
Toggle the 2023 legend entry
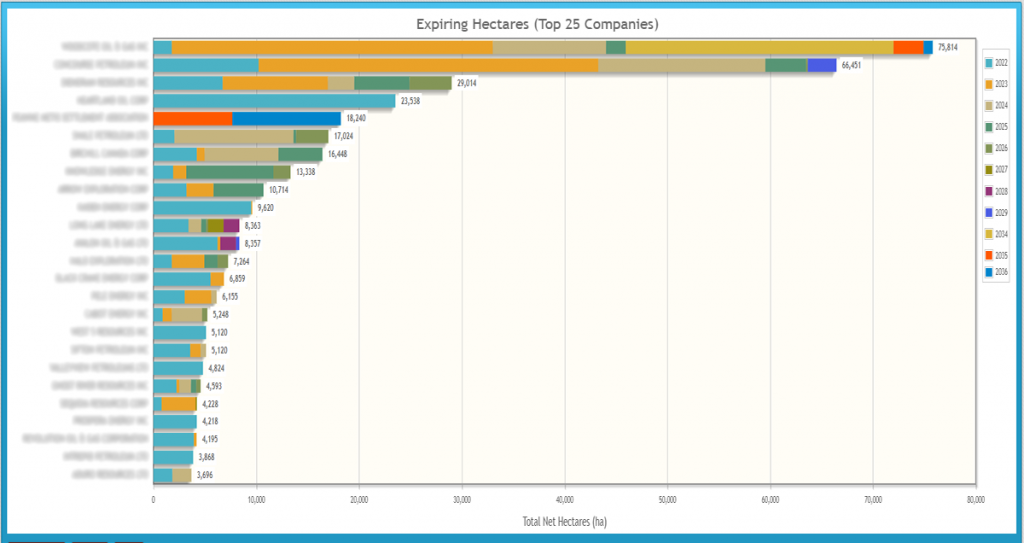coord(997,84)
